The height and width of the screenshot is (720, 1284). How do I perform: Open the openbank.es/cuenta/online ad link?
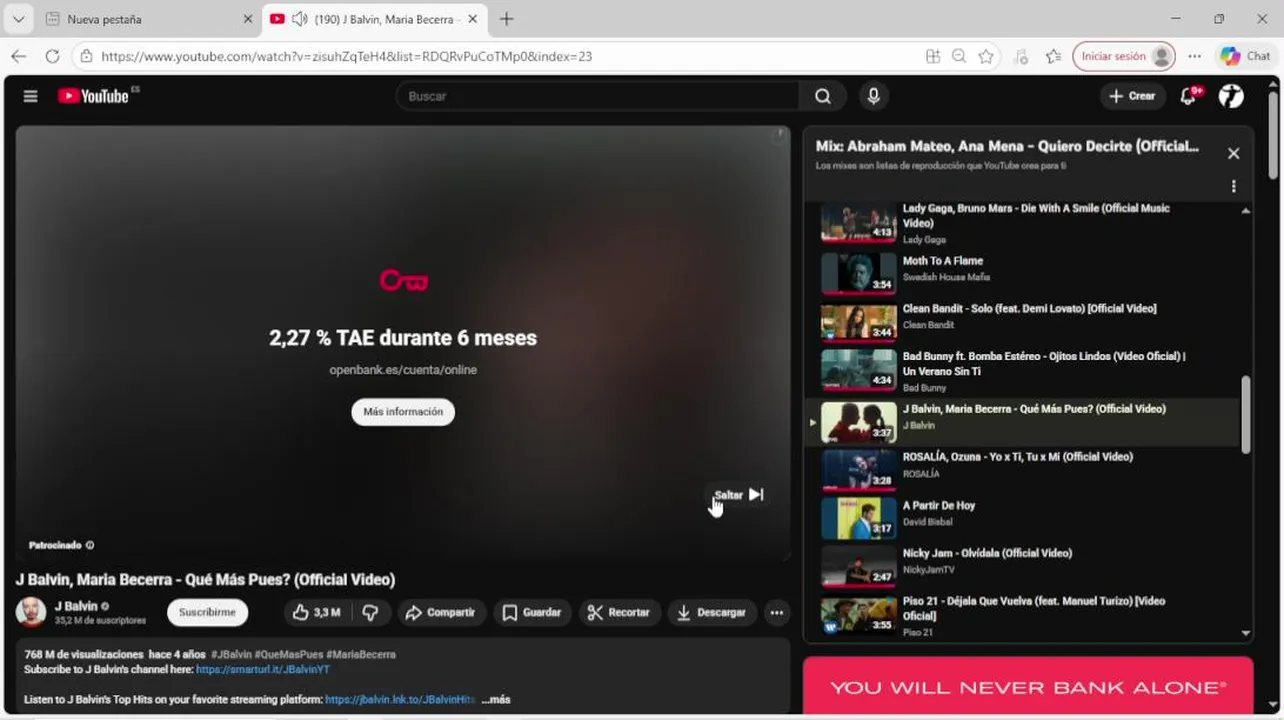(x=403, y=370)
